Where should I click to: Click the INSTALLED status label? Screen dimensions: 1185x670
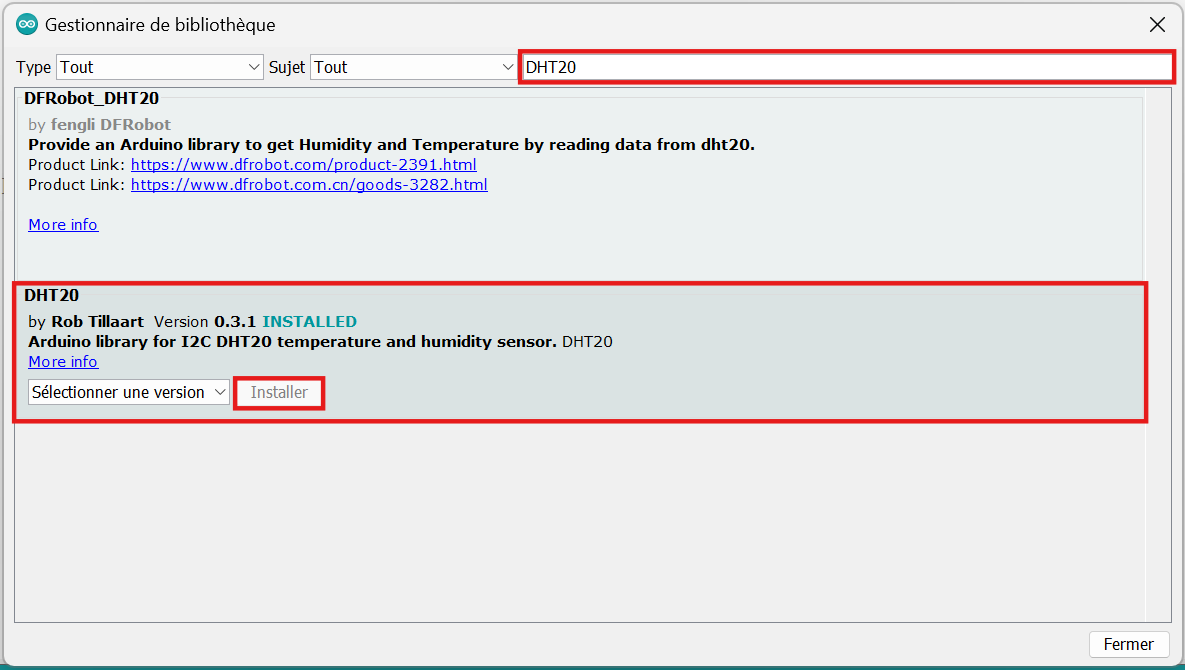[x=309, y=322]
